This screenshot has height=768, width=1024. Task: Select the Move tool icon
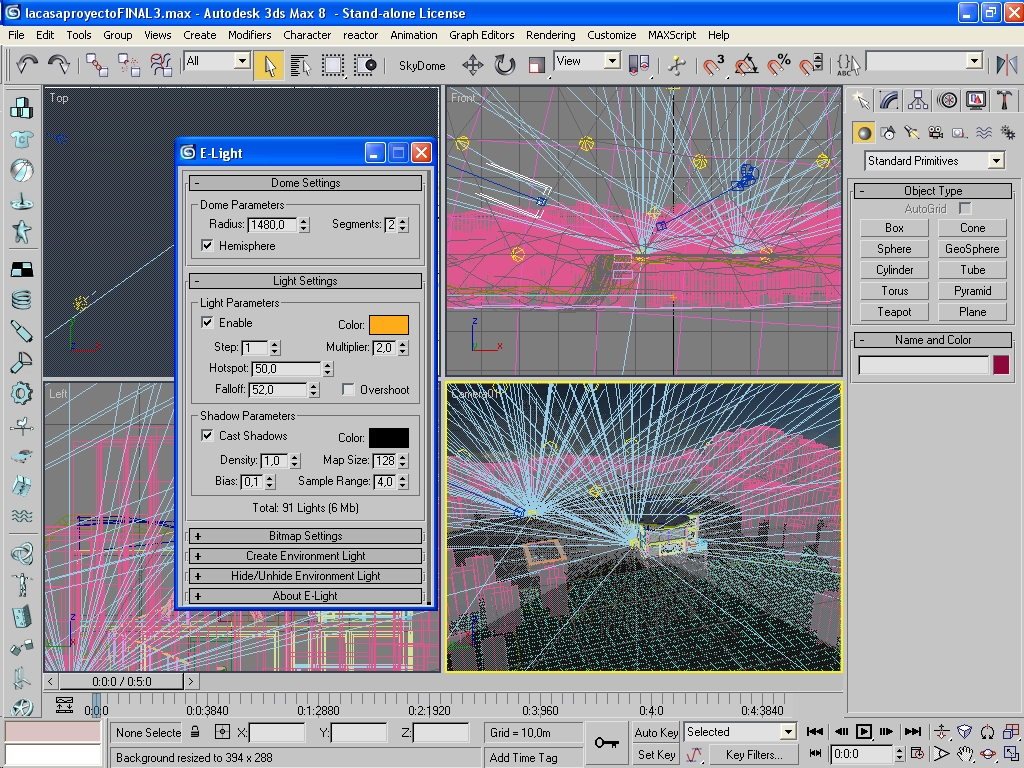pyautogui.click(x=473, y=65)
